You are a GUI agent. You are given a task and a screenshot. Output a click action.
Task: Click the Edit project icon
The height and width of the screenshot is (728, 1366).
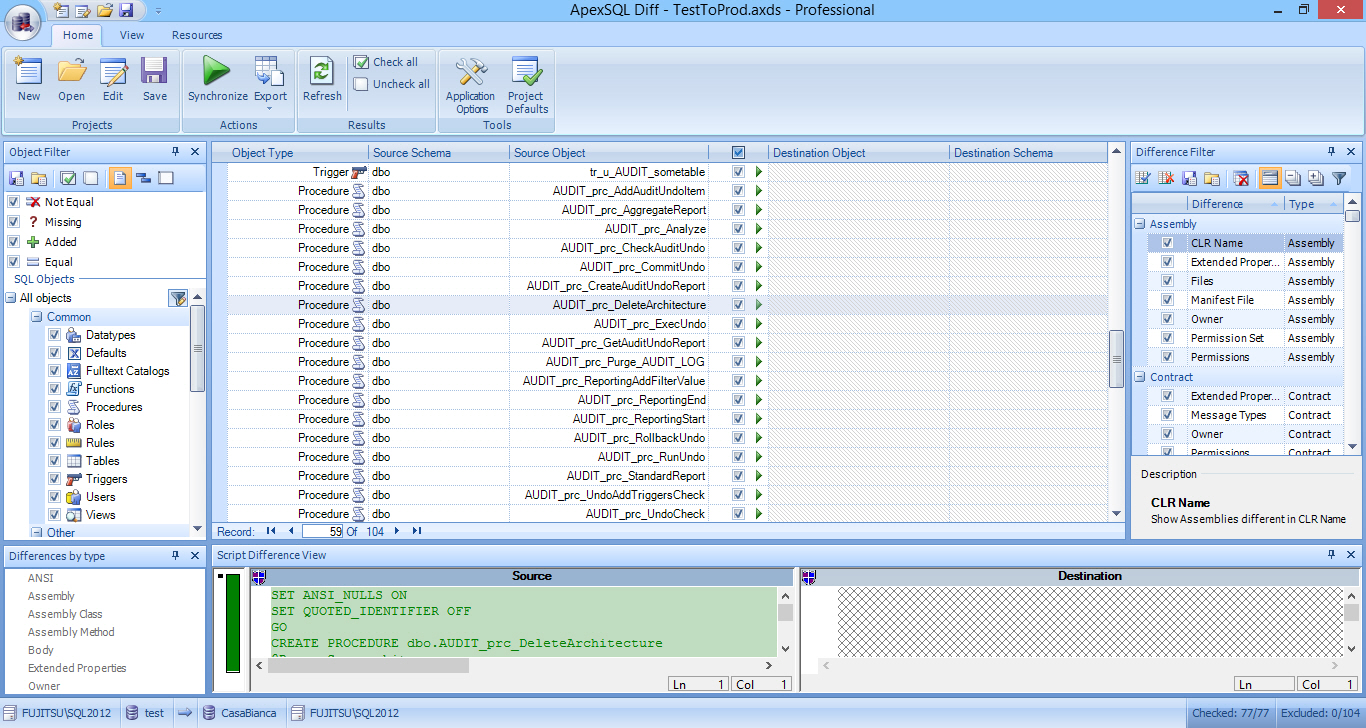click(x=113, y=80)
